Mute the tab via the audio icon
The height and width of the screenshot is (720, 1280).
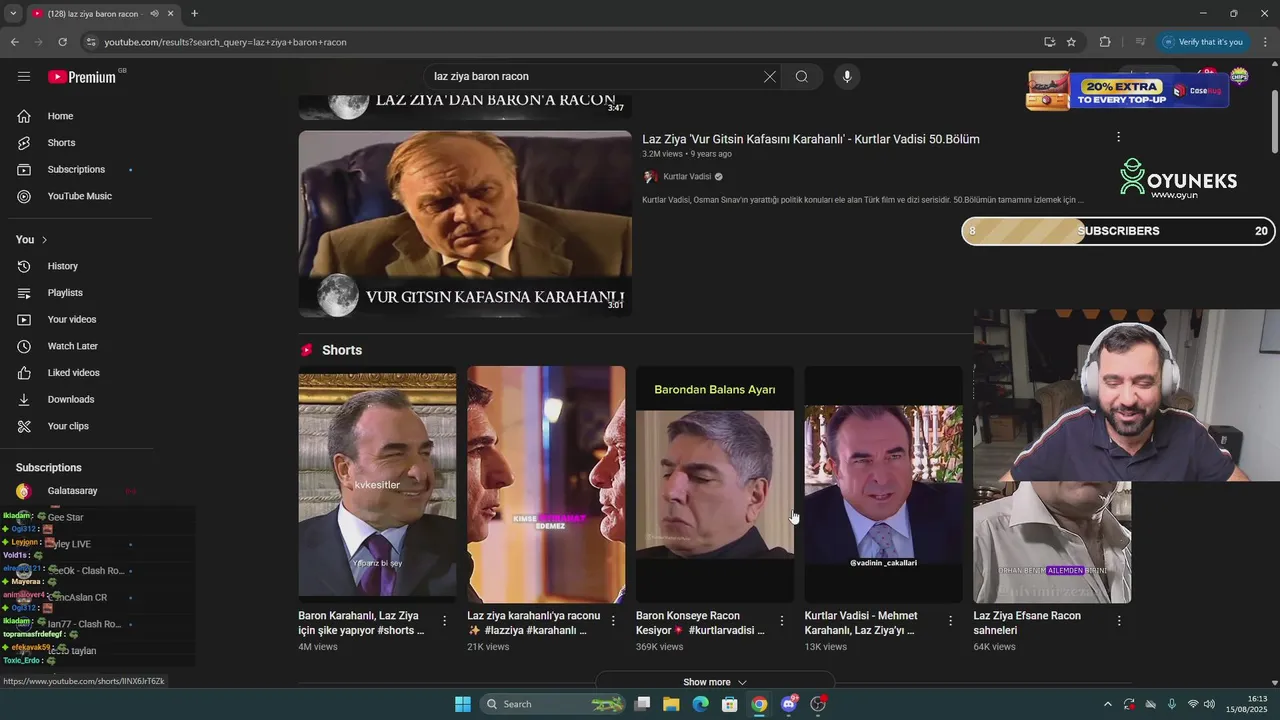(x=154, y=13)
